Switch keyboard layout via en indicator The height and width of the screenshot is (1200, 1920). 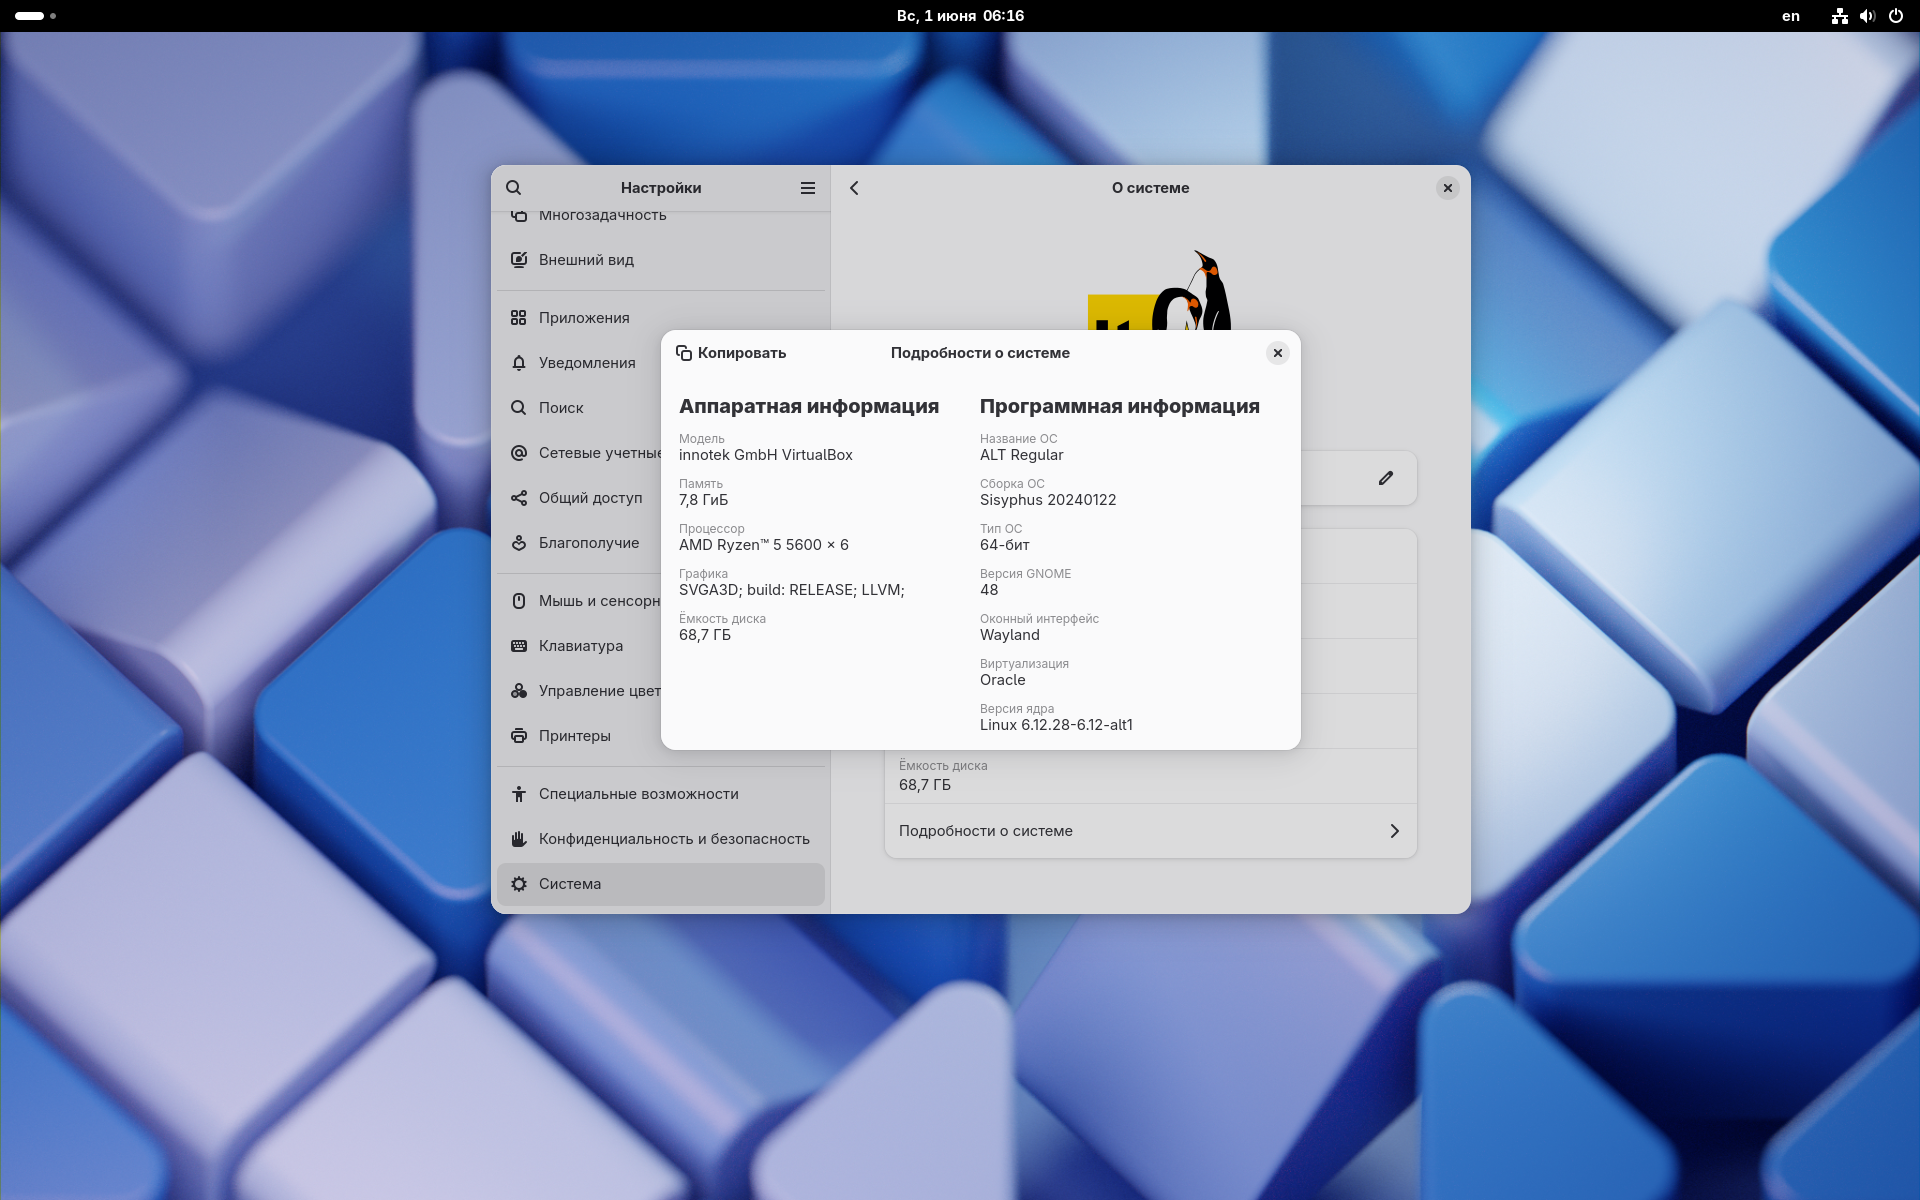(x=1790, y=16)
